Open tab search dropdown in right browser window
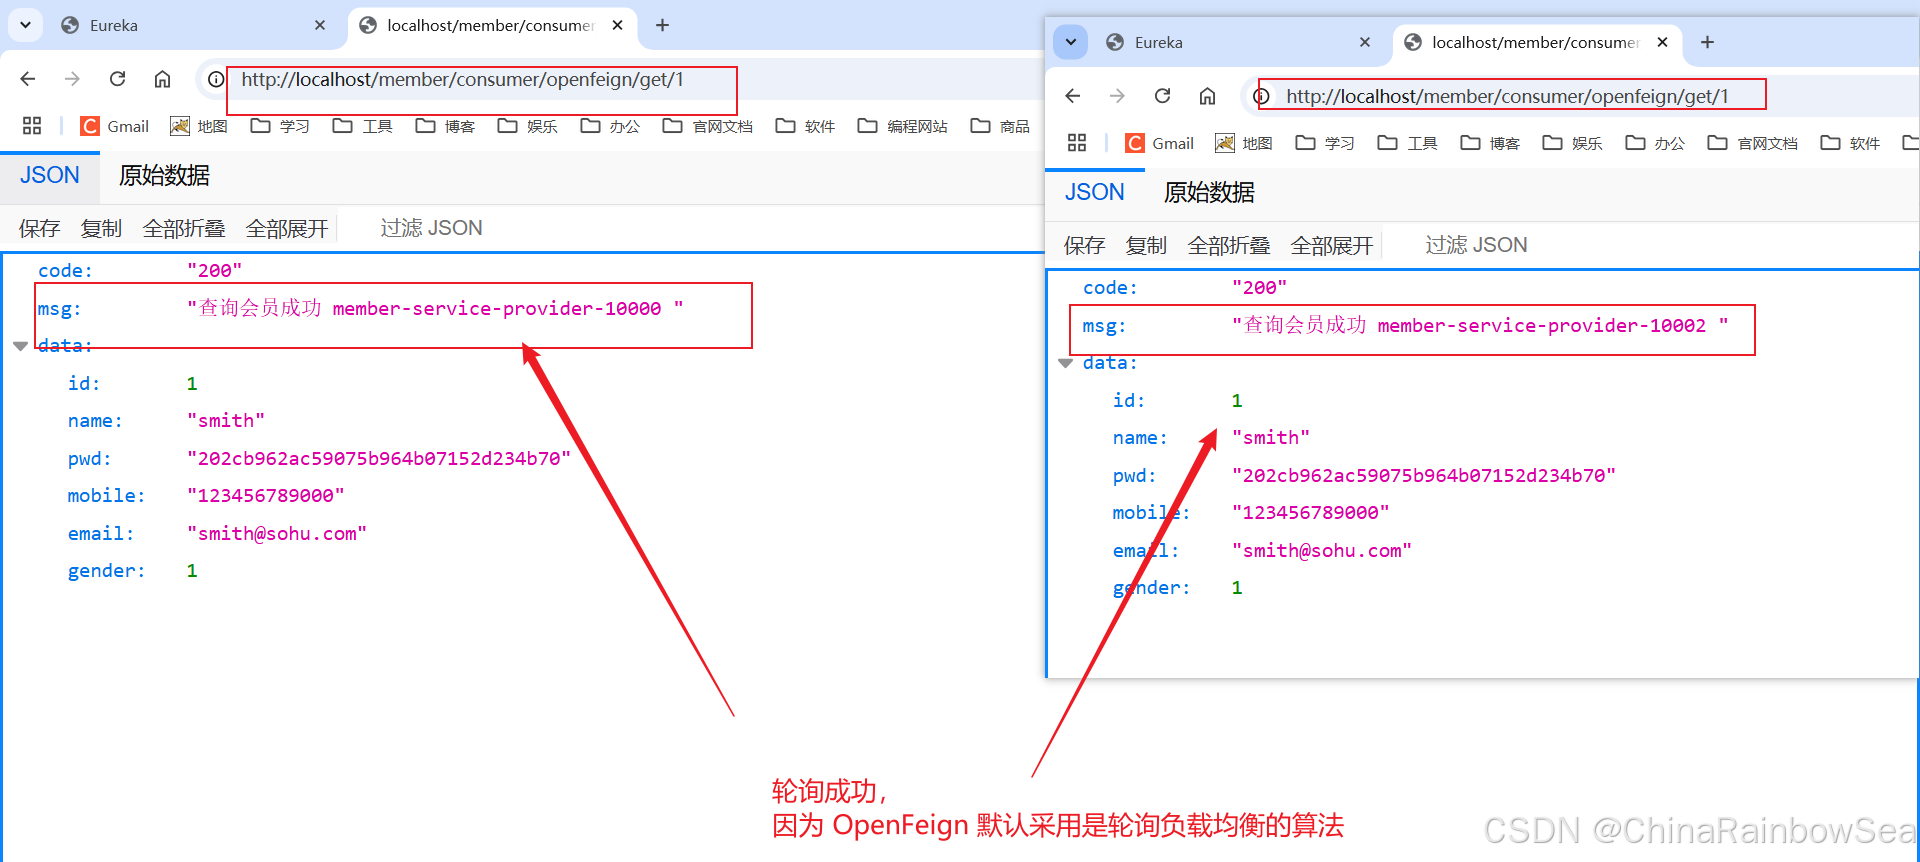1920x862 pixels. (x=1071, y=42)
